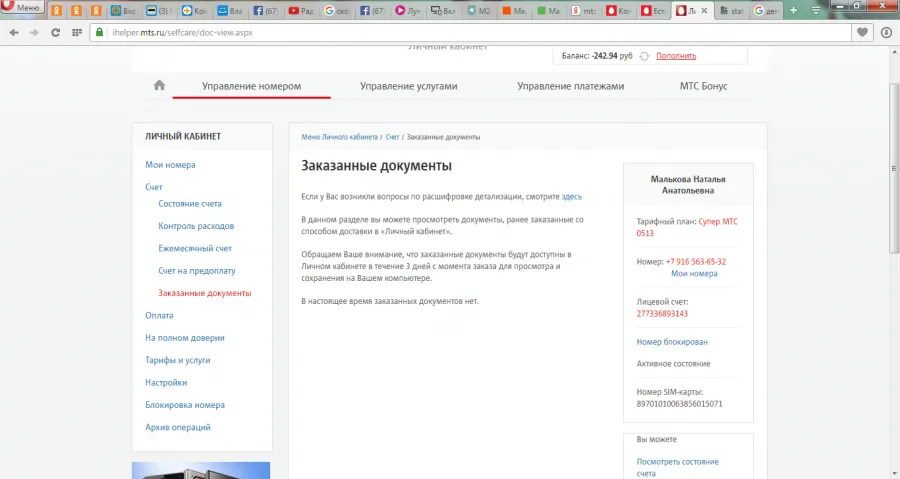Open Блокировка номера in sidebar
Viewport: 900px width, 479px height.
[185, 405]
